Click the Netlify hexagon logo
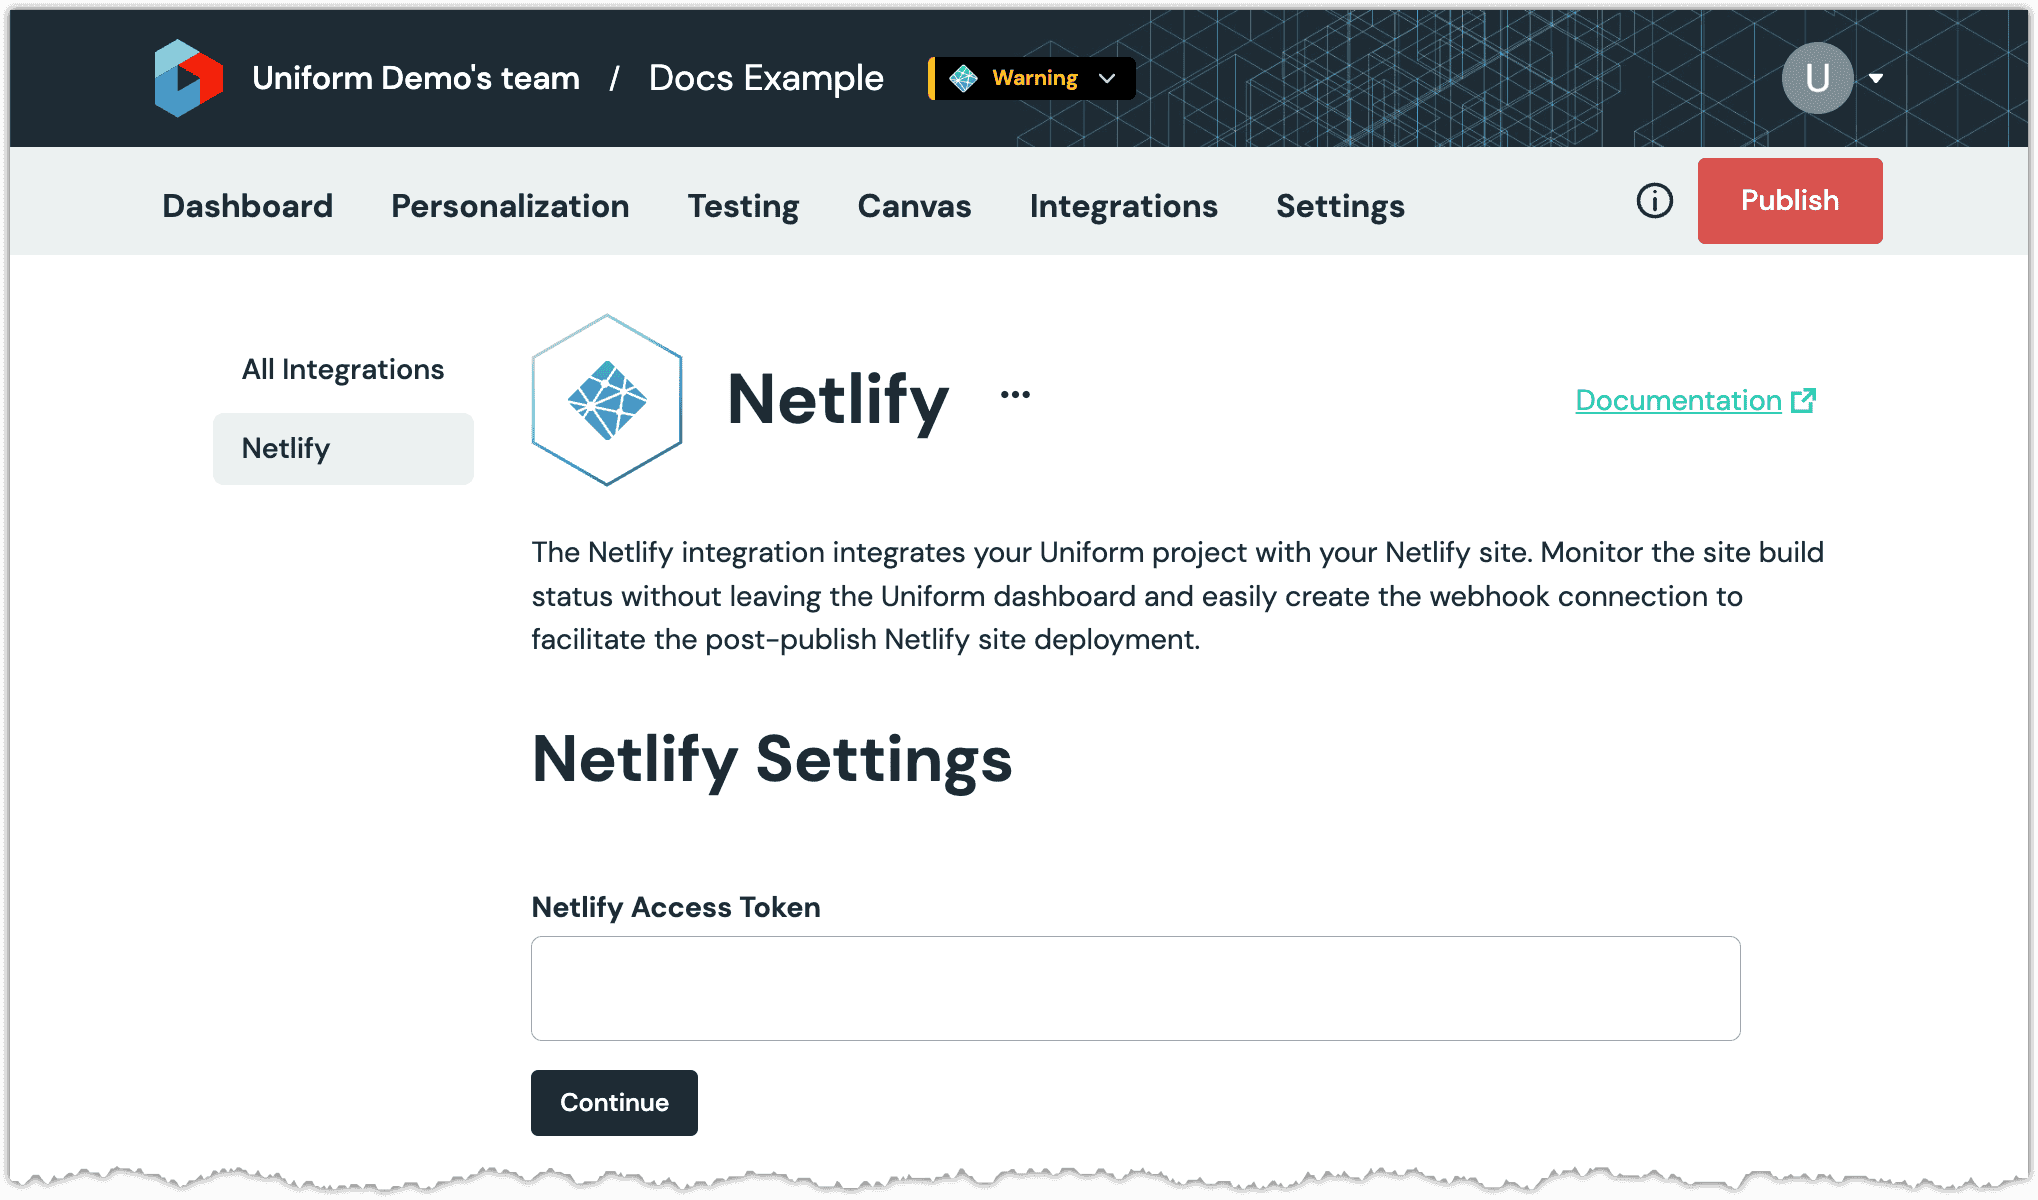 point(607,400)
